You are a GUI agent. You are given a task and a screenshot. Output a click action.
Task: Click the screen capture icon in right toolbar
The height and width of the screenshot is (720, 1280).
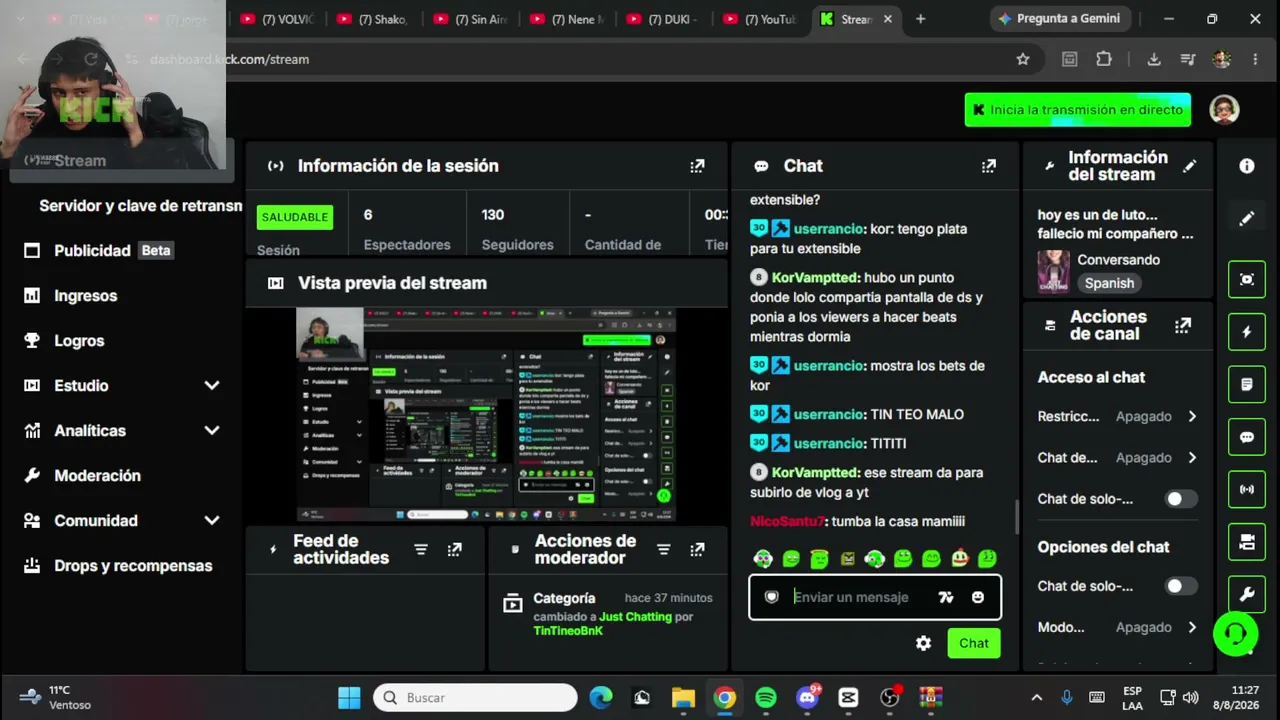pos(1247,279)
